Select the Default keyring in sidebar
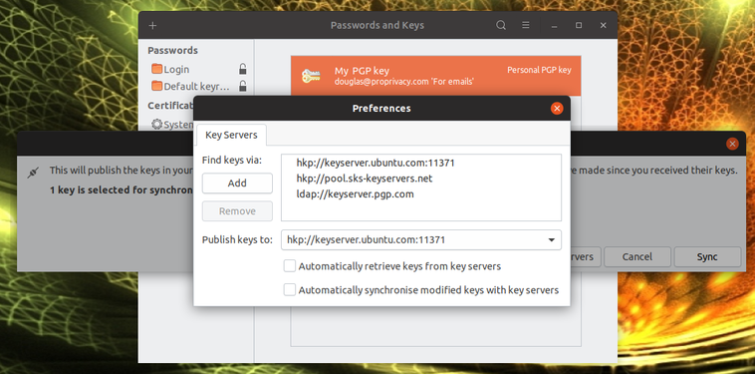Image resolution: width=755 pixels, height=374 pixels. [x=196, y=86]
